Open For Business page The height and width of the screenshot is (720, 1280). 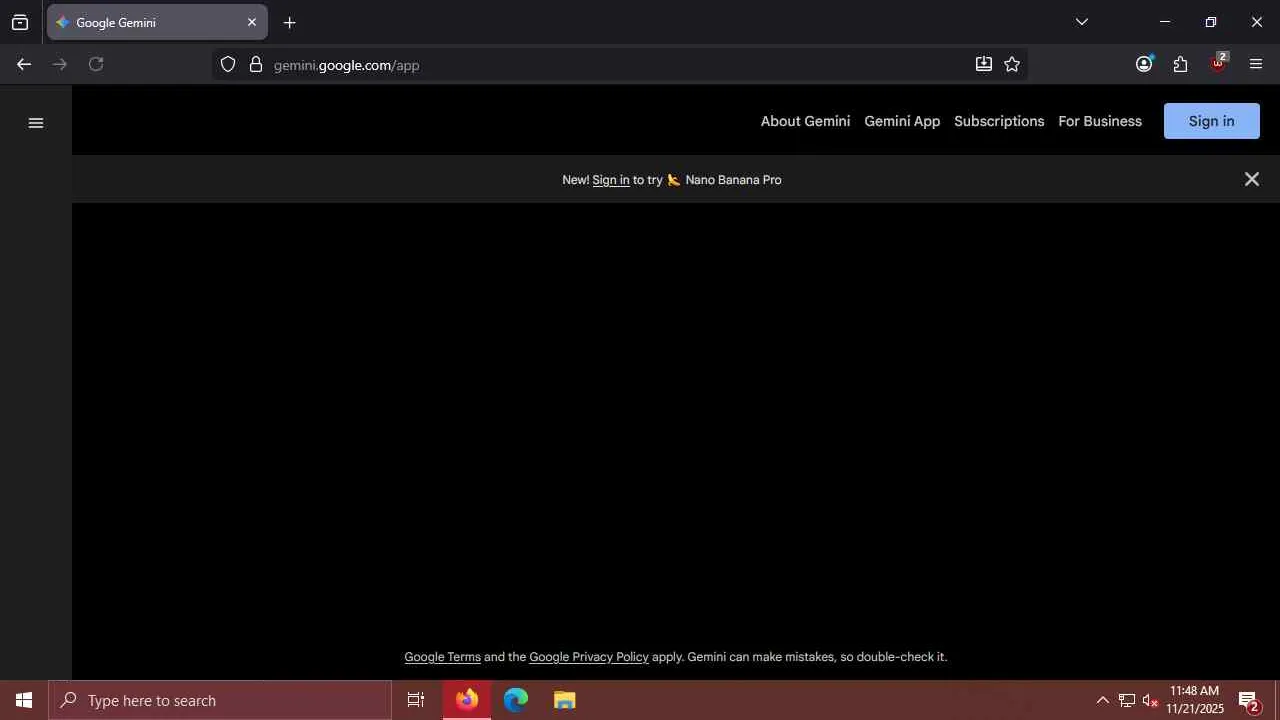point(1100,121)
